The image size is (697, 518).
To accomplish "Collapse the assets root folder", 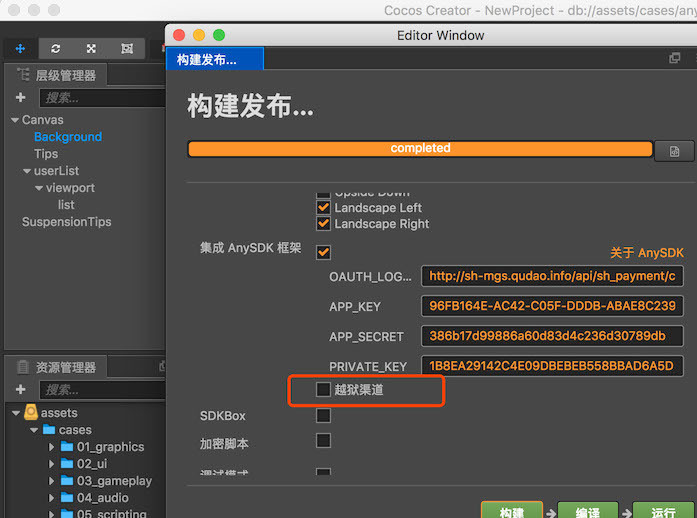I will (16, 413).
